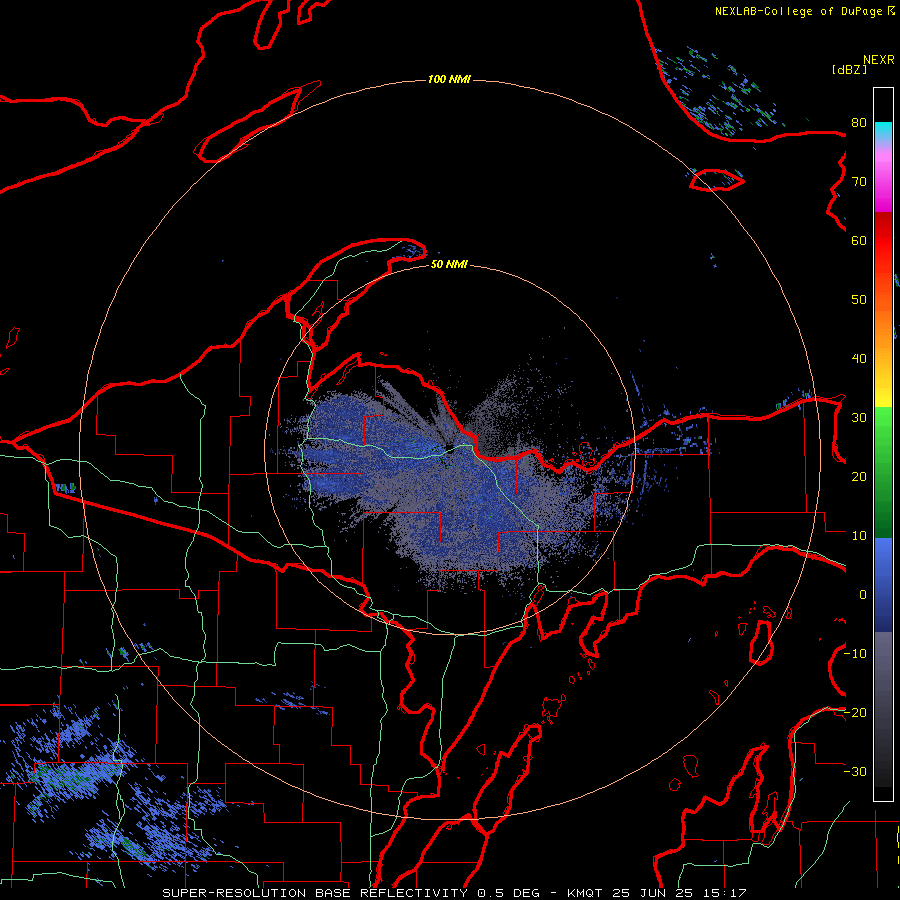This screenshot has width=900, height=900.
Task: Click the 100 NMI range ring label
Action: tap(449, 79)
